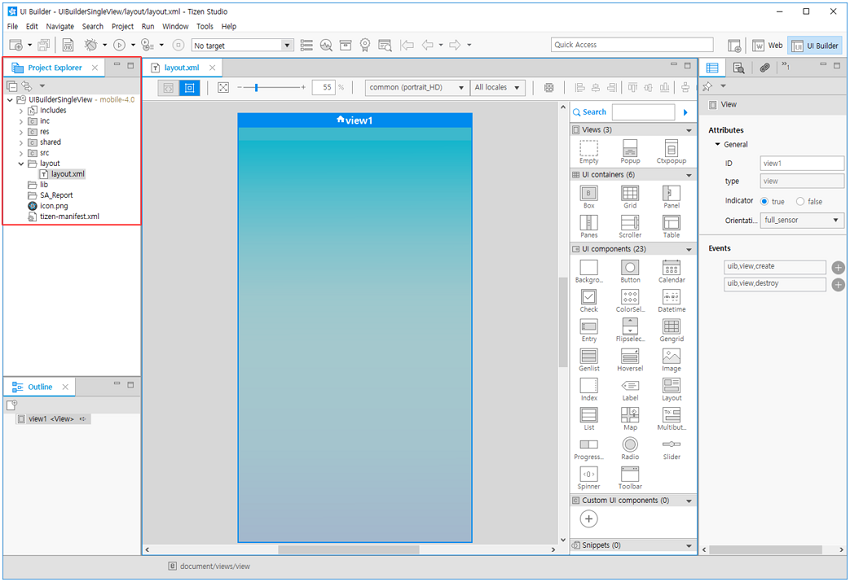Collapse the Views palette section

coord(690,129)
